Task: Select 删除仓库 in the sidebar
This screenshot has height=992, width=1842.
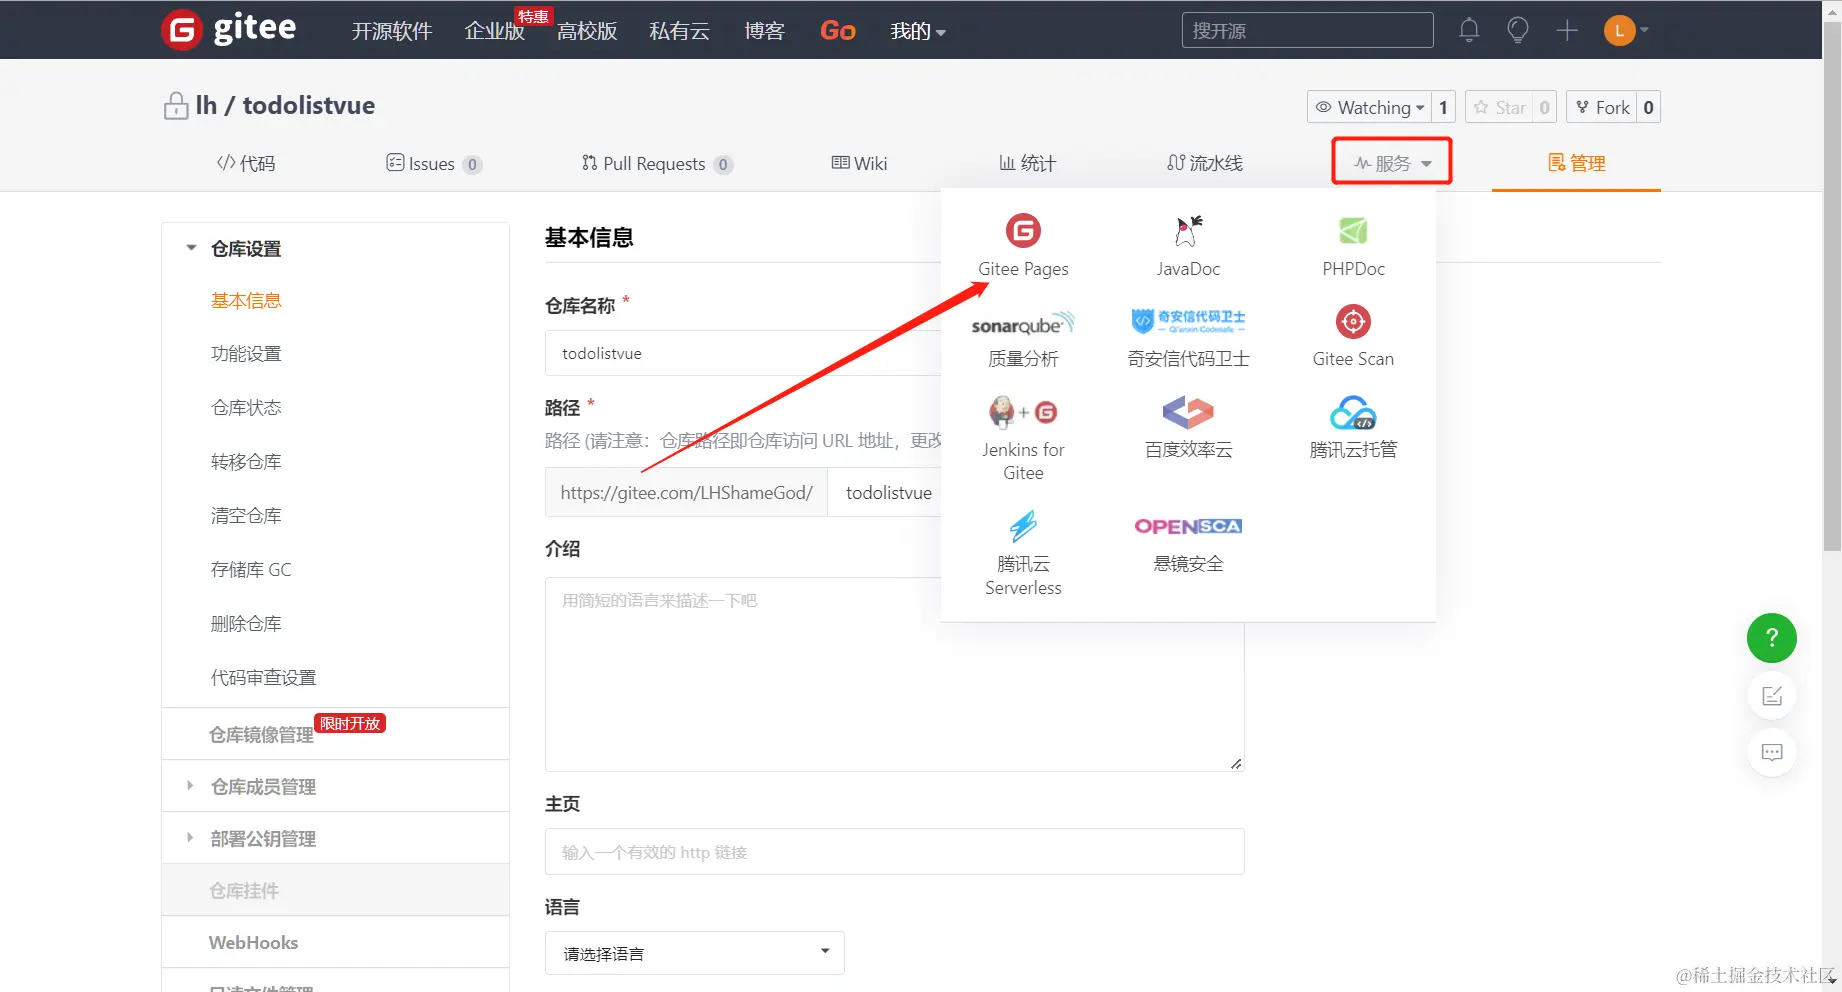Action: click(x=246, y=624)
